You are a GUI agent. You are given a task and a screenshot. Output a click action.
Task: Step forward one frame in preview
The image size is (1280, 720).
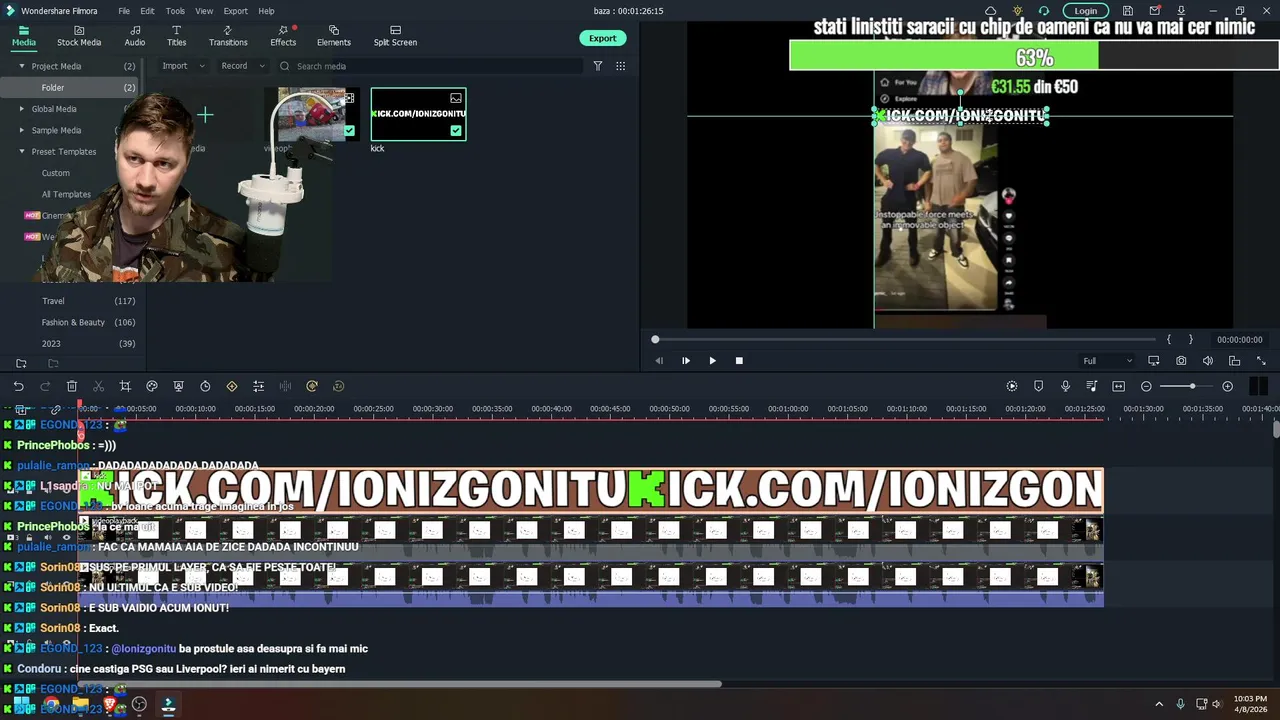pos(686,361)
